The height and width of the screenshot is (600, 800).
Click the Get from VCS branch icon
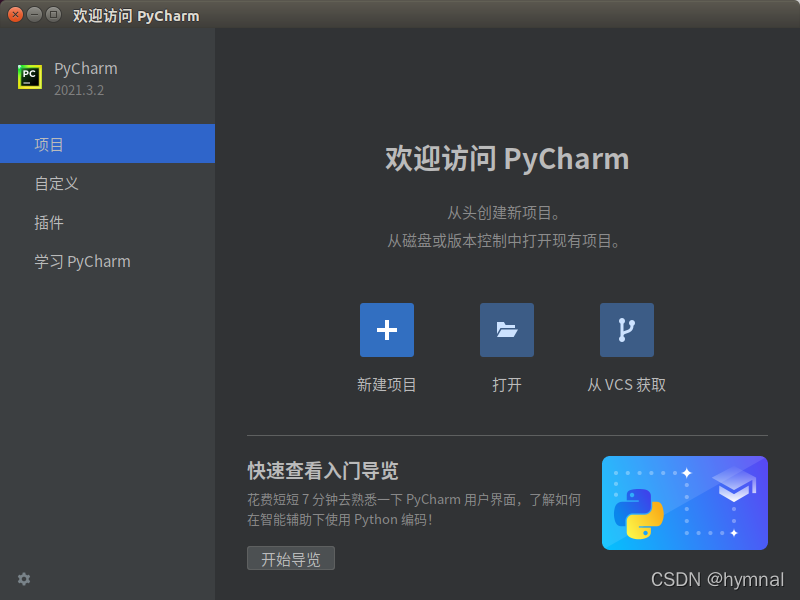coord(627,330)
